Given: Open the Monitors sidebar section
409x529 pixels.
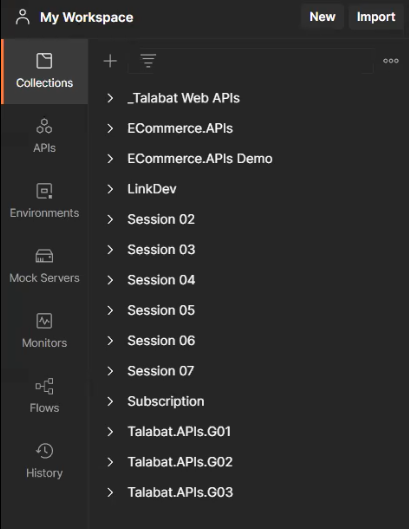Looking at the screenshot, I should 45,331.
